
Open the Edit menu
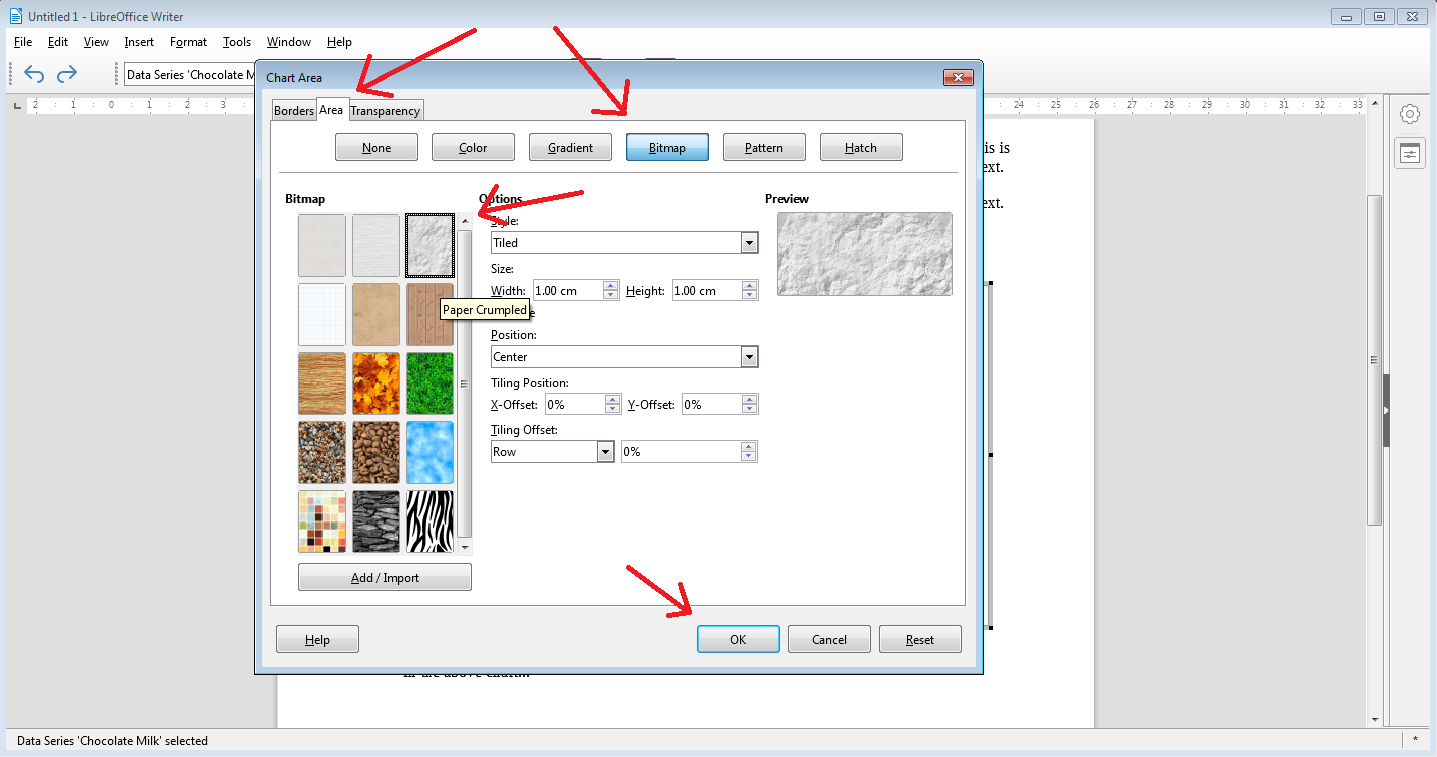click(58, 42)
